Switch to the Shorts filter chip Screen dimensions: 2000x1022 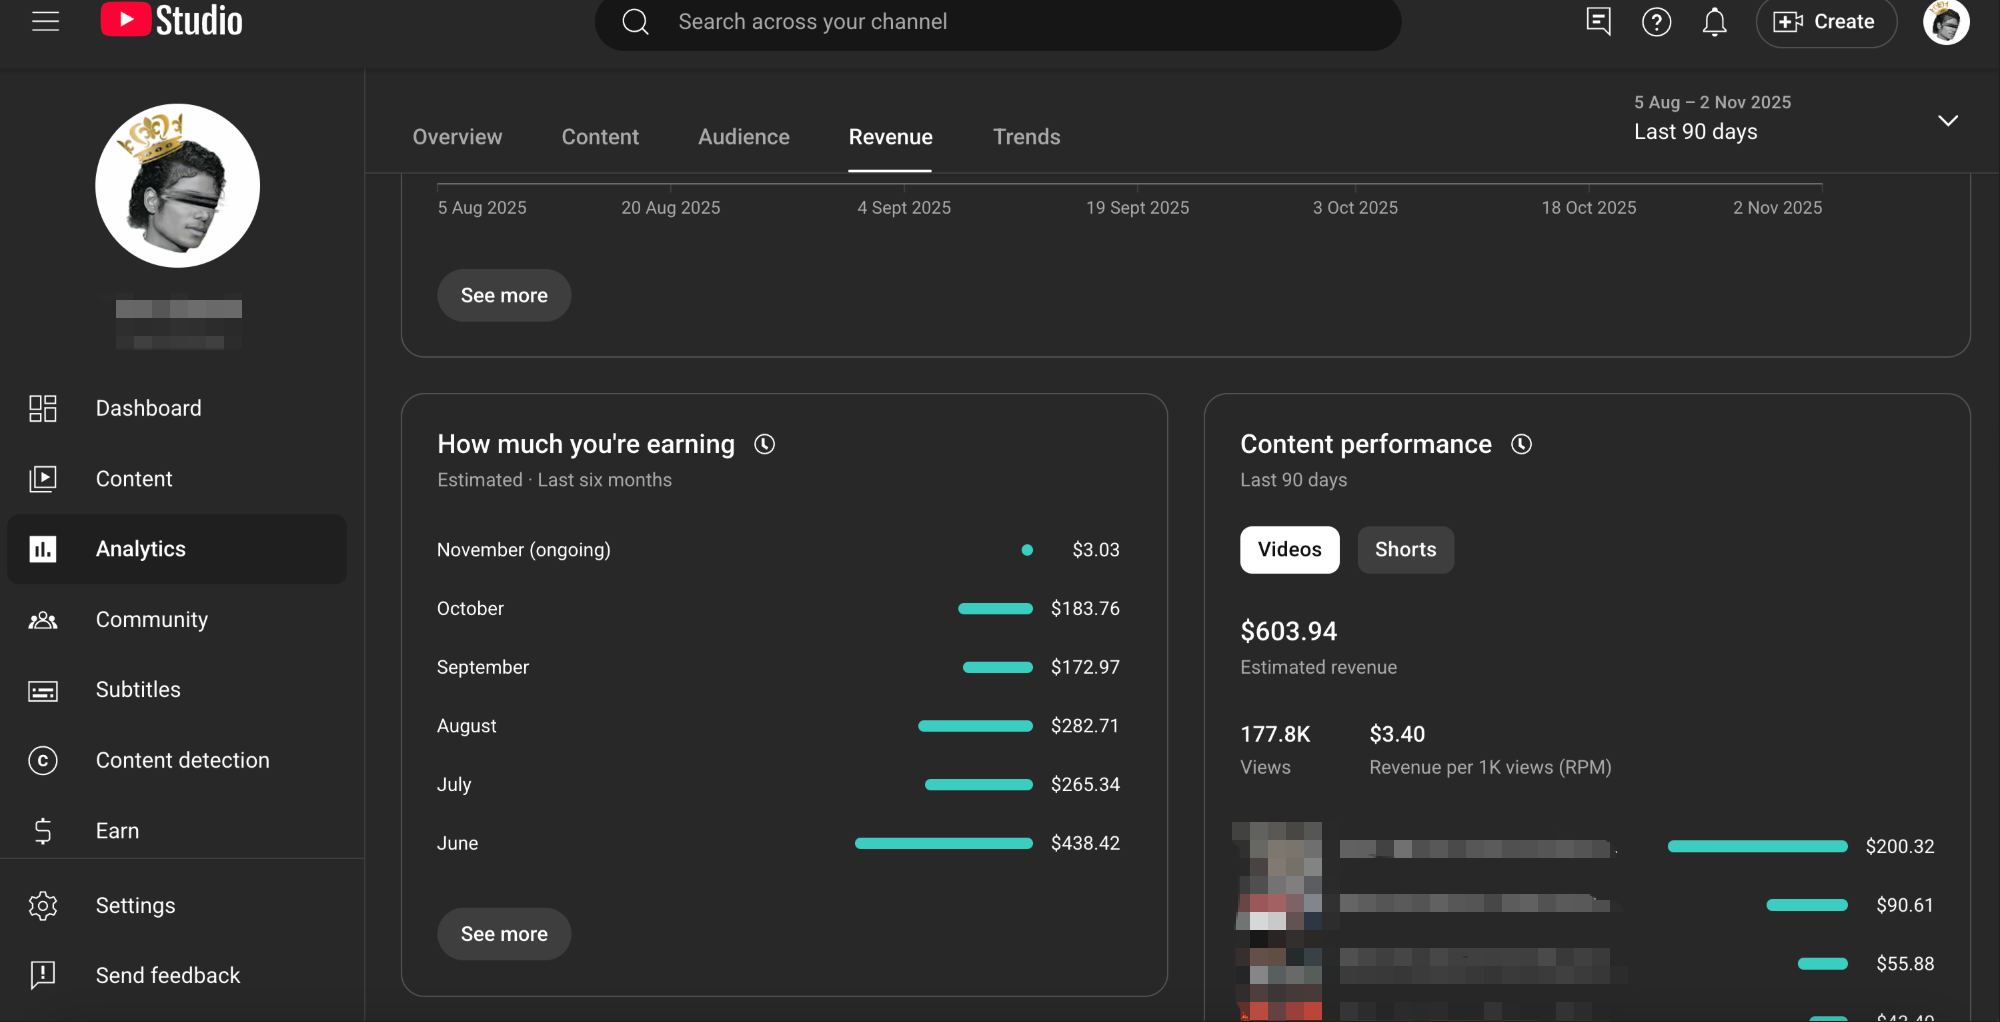click(1405, 549)
